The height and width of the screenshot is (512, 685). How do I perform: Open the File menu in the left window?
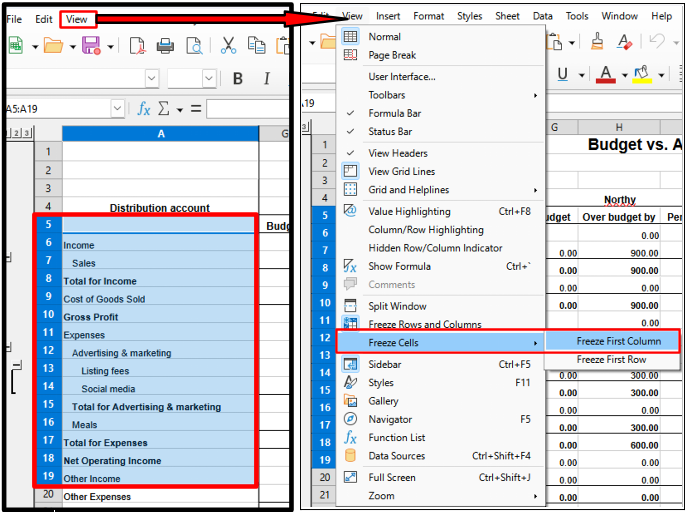(x=14, y=19)
